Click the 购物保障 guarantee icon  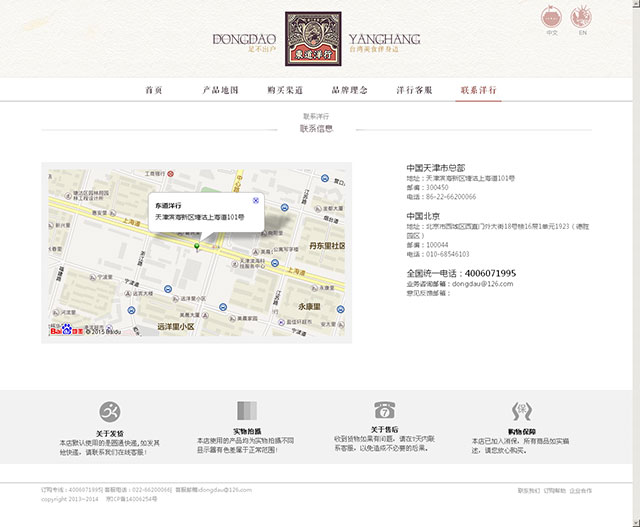tap(520, 410)
